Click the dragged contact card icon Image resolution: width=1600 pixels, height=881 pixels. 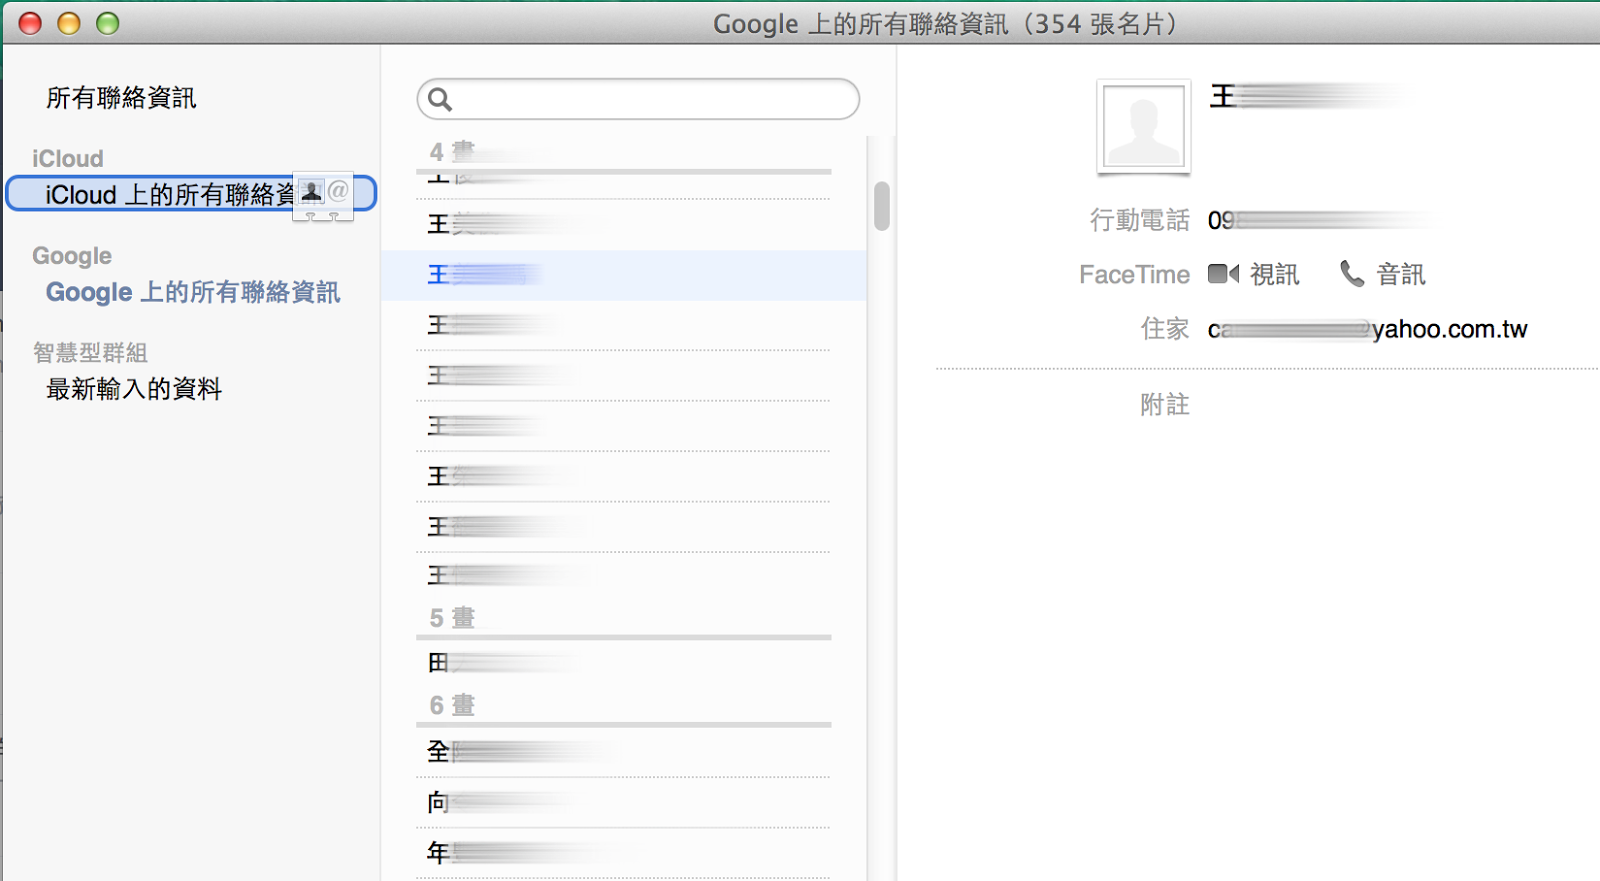tap(323, 196)
